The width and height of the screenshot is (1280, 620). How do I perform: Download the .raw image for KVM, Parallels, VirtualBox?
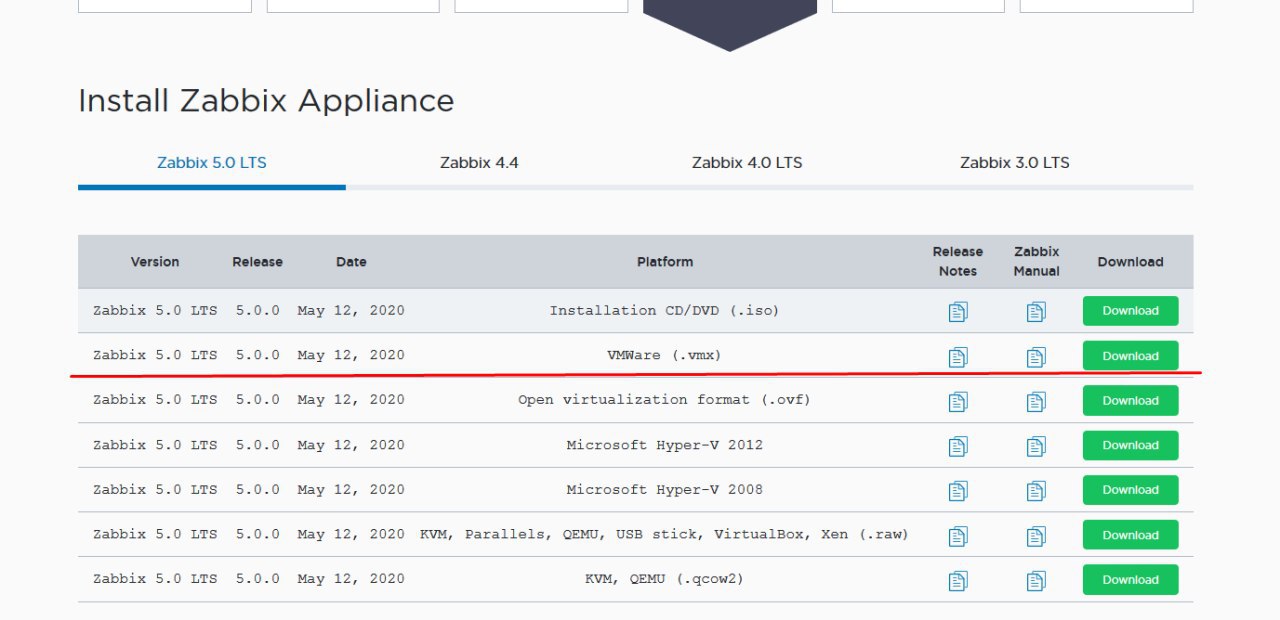1130,535
